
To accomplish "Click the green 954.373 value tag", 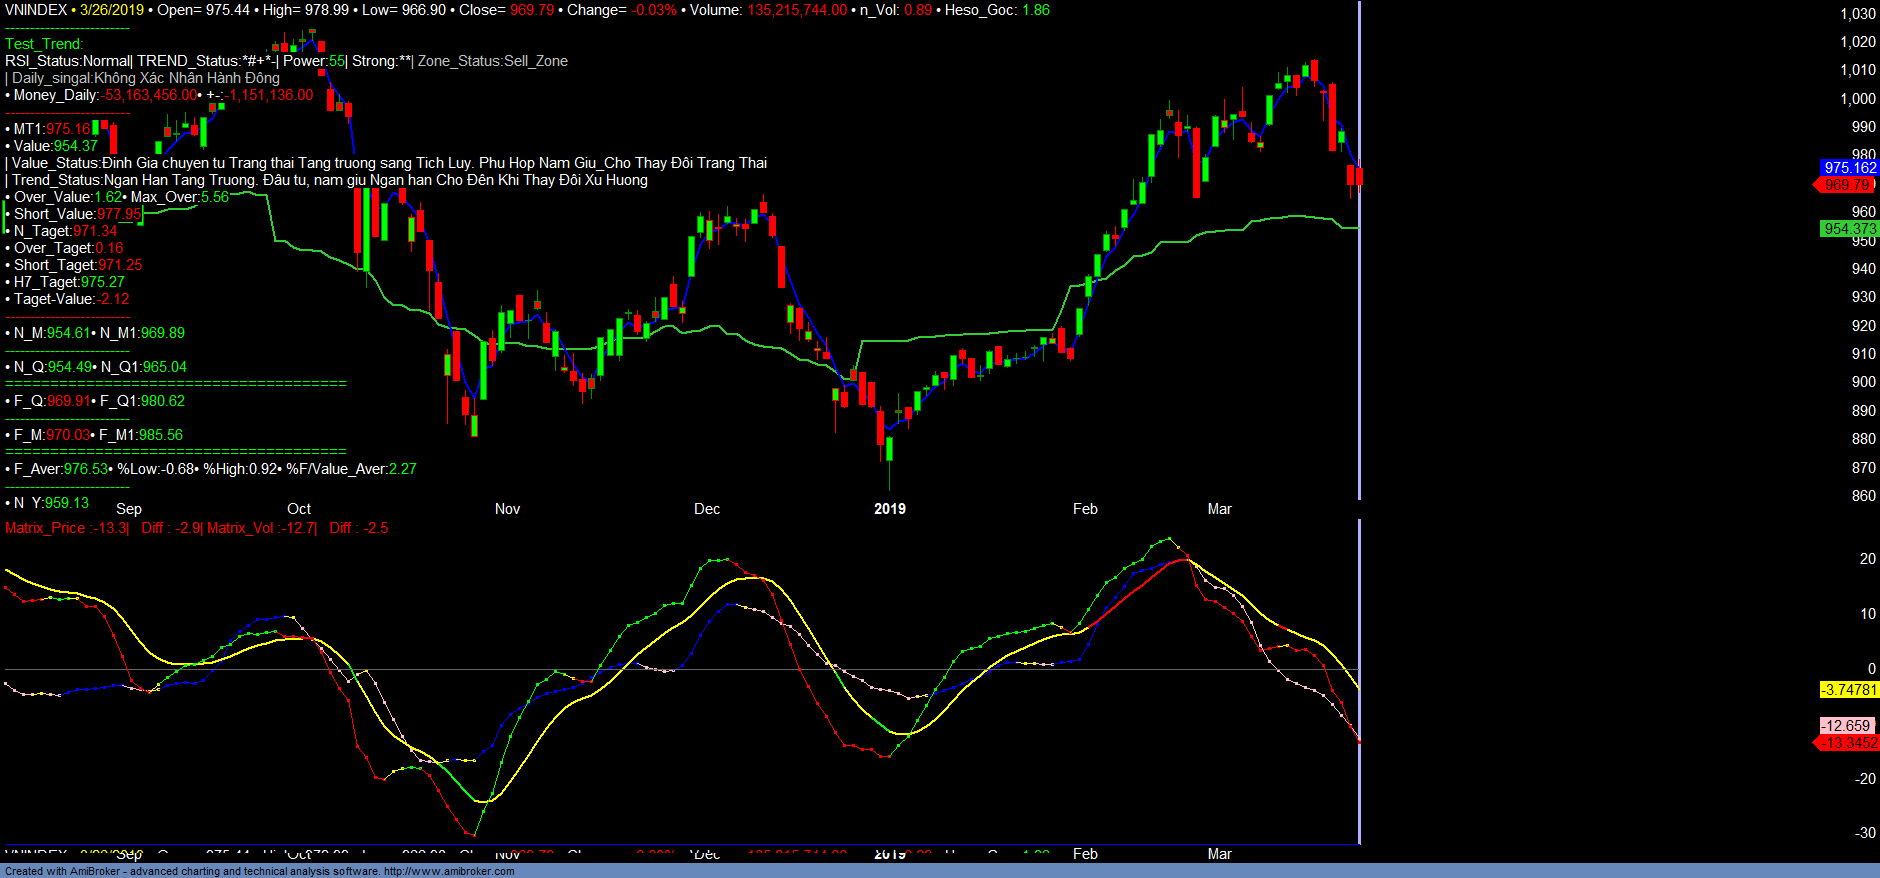I will click(x=1849, y=229).
